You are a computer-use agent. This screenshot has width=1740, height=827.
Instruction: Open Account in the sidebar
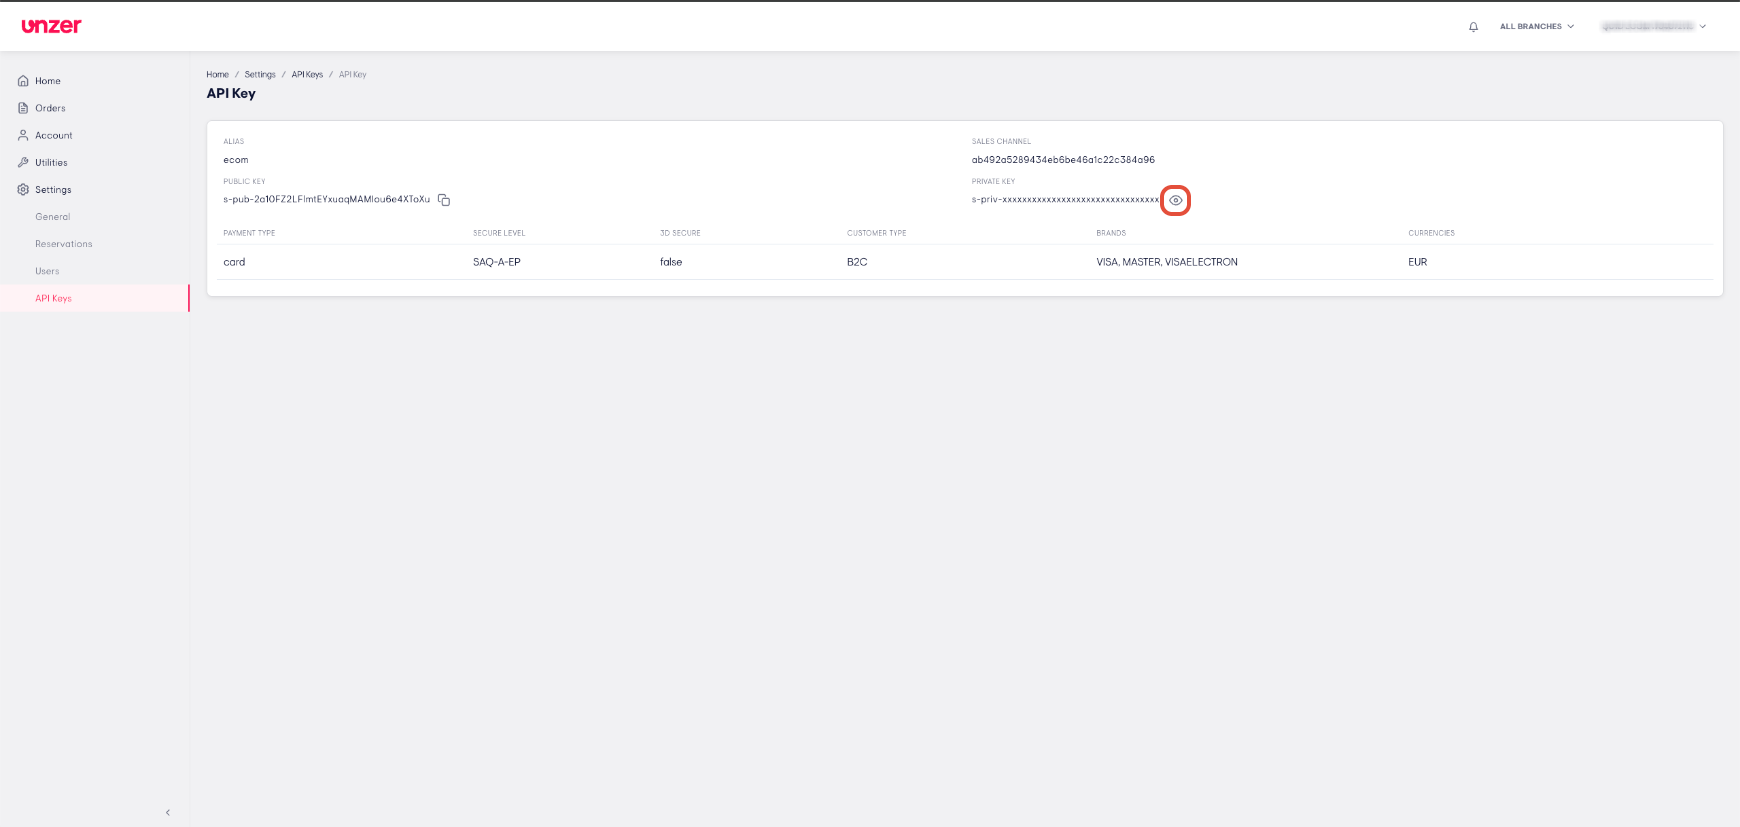coord(54,135)
